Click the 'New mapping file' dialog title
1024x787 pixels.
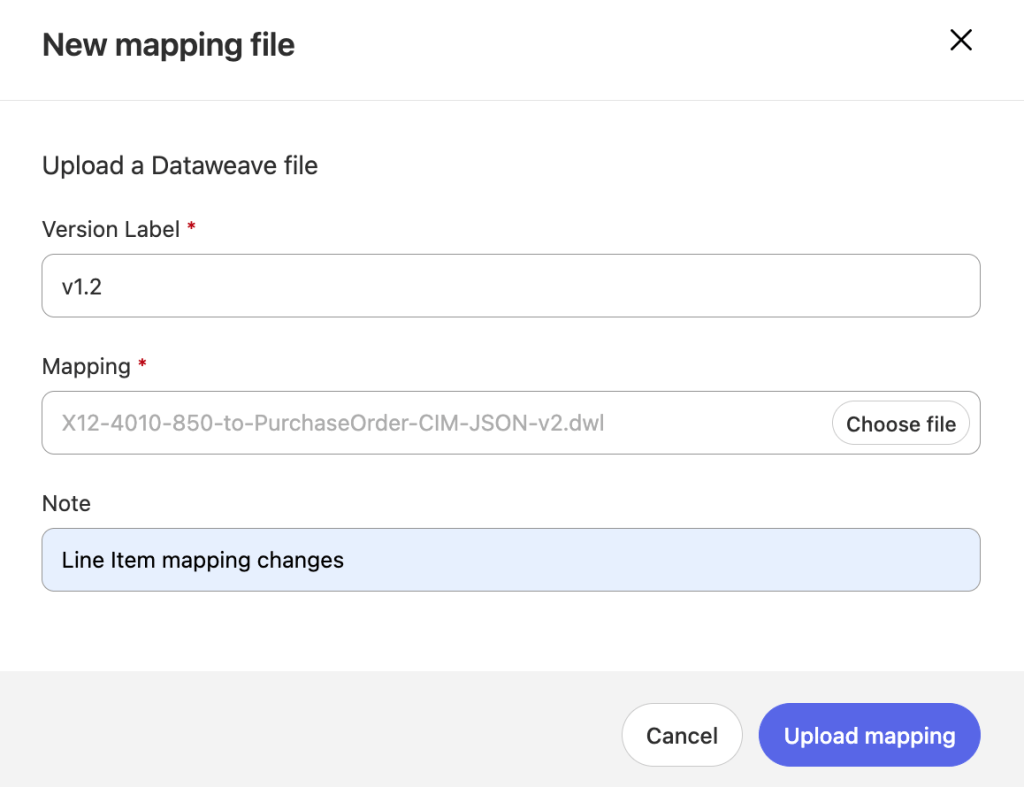point(168,45)
